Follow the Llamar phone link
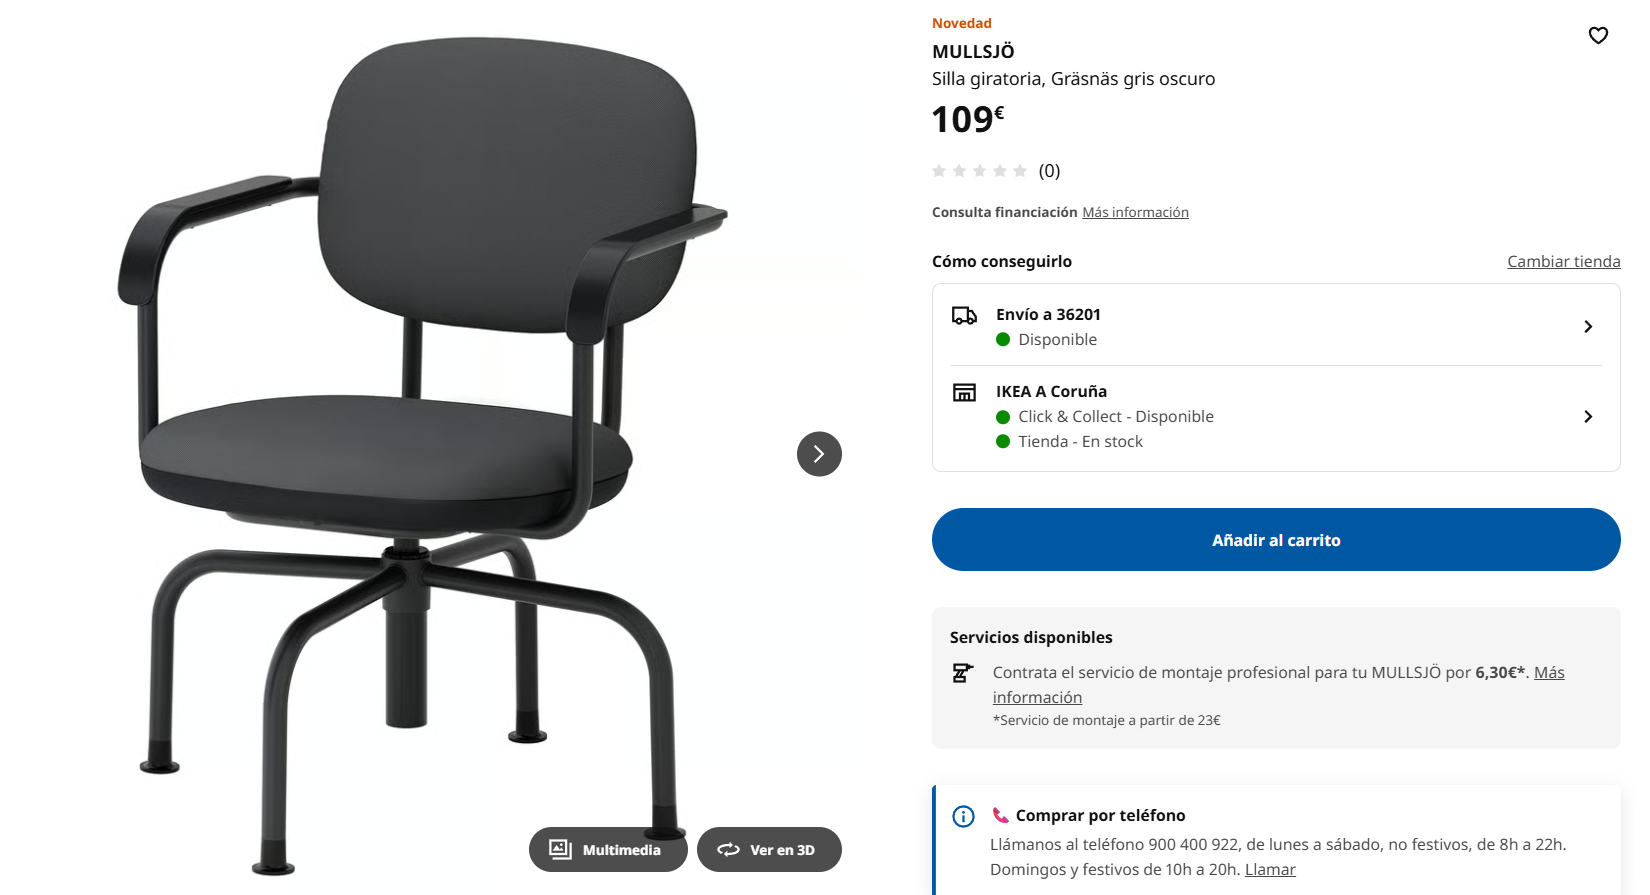The width and height of the screenshot is (1650, 895). tap(1270, 870)
